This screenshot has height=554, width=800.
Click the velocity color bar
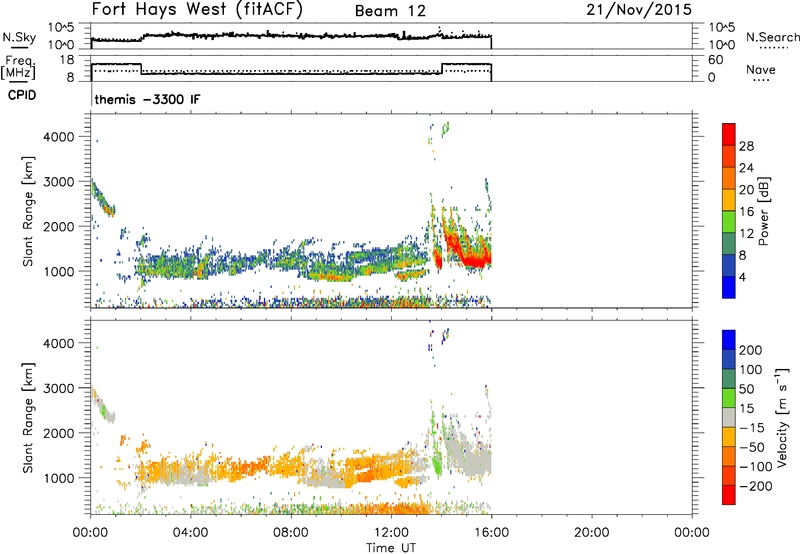[729, 417]
